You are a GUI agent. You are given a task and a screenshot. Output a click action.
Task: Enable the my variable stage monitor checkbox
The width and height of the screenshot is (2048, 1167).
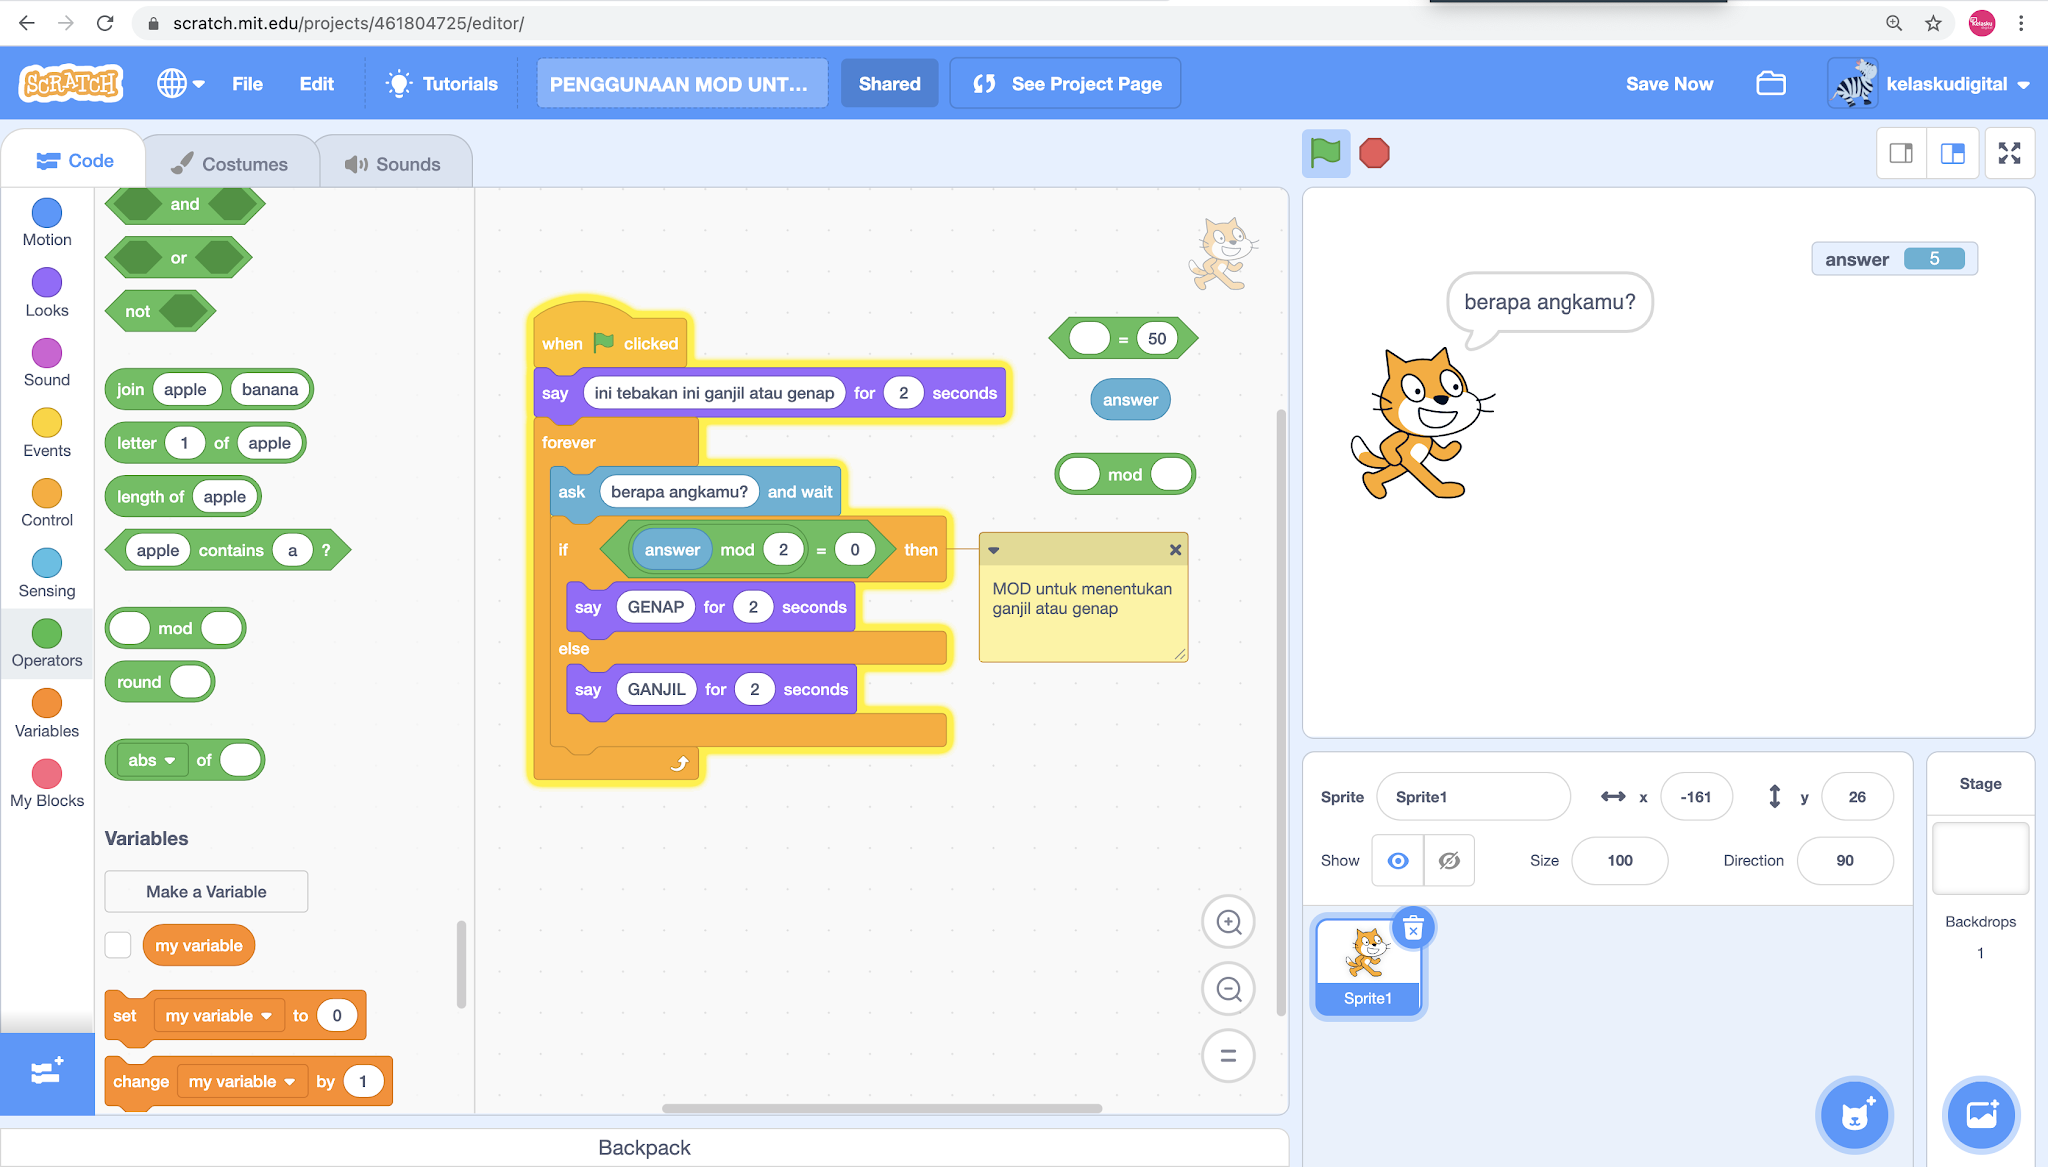tap(118, 944)
